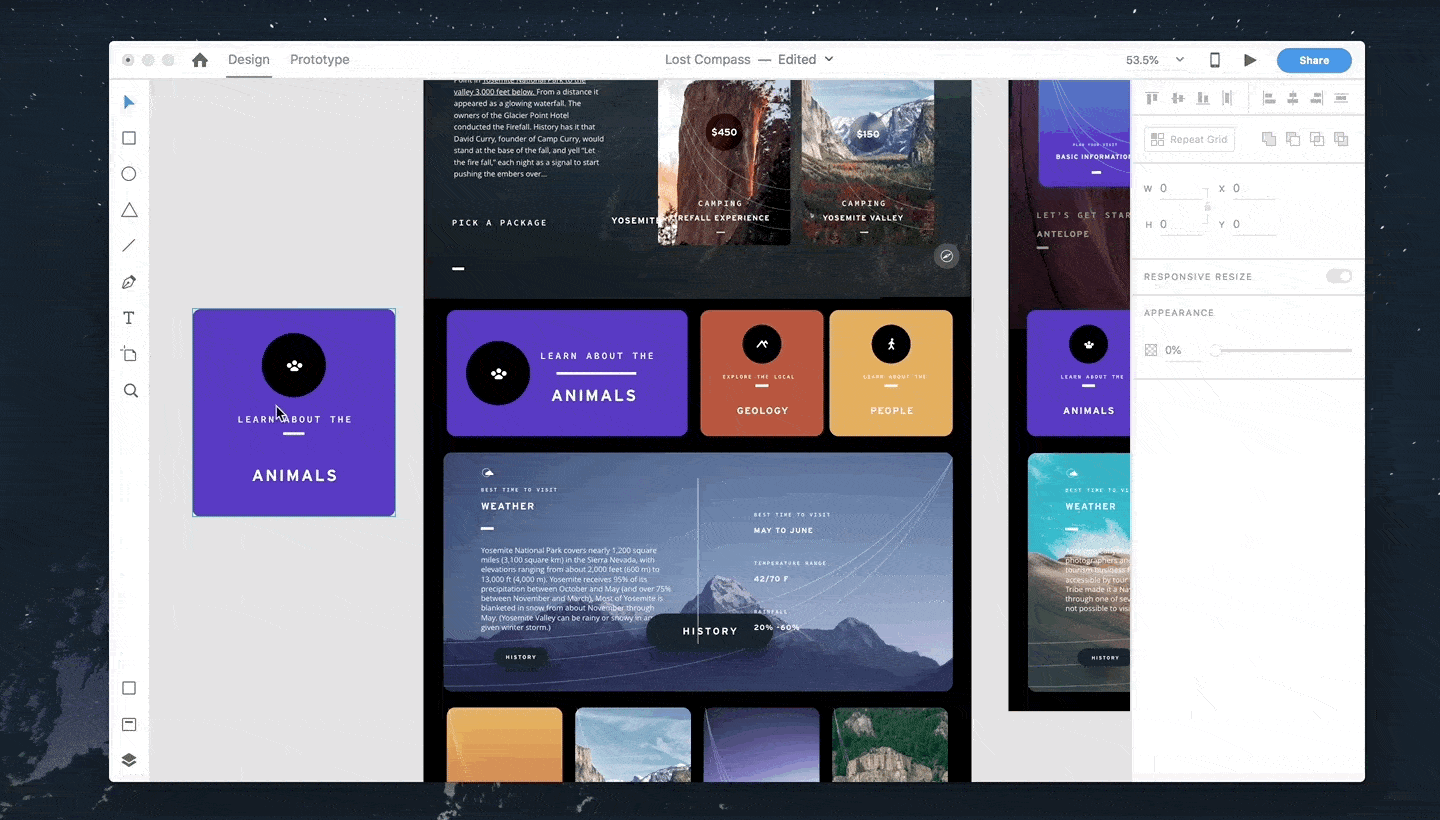
Task: Switch to the Design tab
Action: 249,60
